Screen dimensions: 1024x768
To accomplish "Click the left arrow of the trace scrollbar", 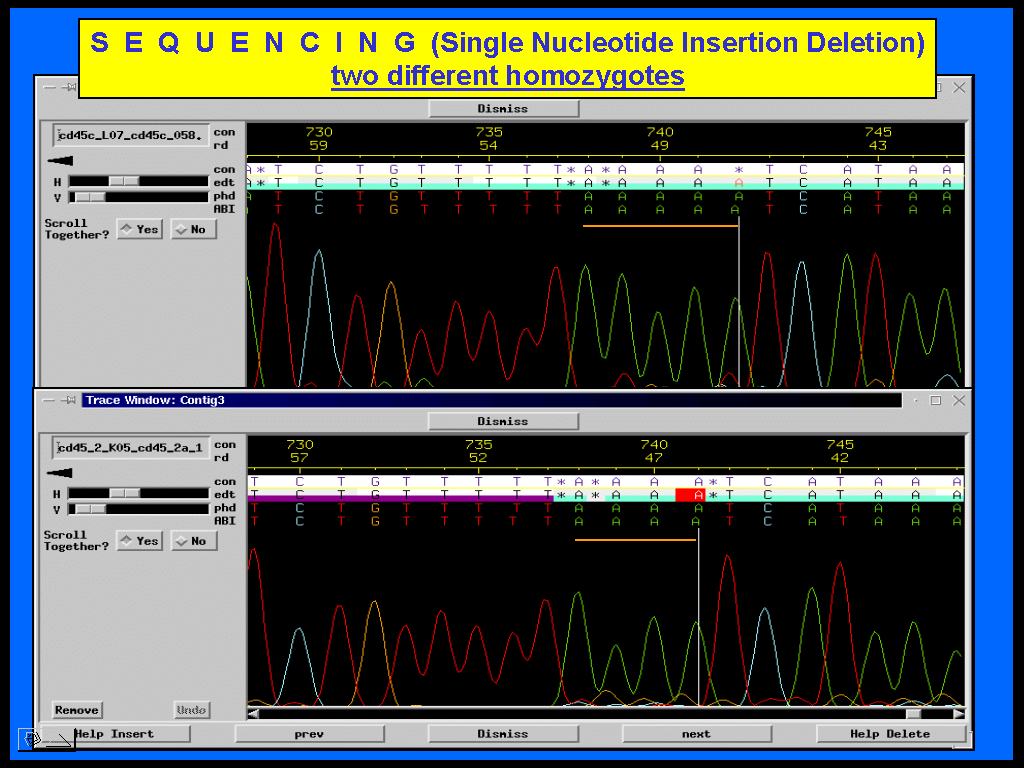I will pos(254,713).
